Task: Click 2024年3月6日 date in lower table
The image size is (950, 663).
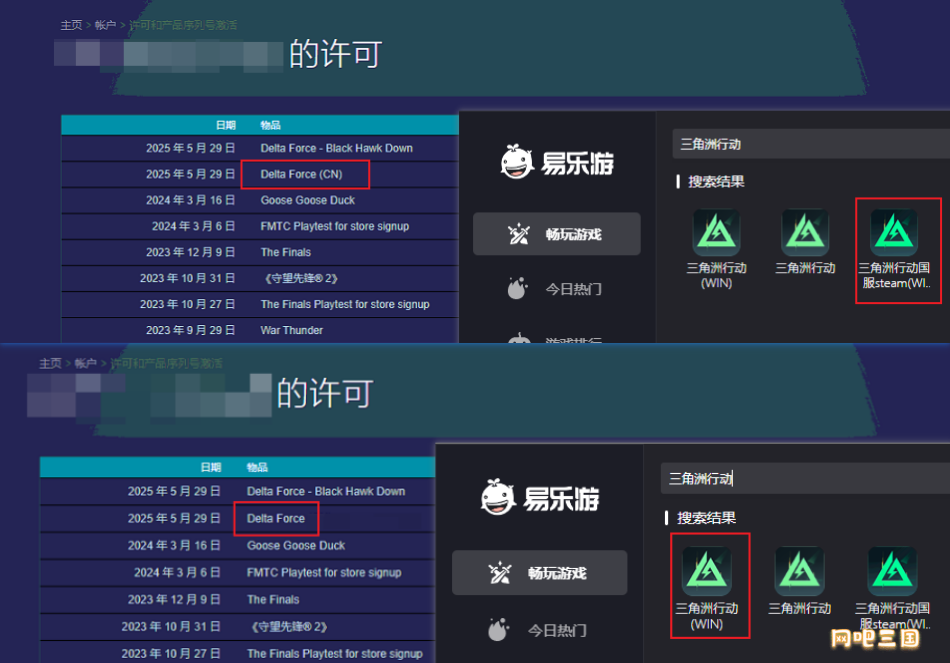Action: (177, 572)
